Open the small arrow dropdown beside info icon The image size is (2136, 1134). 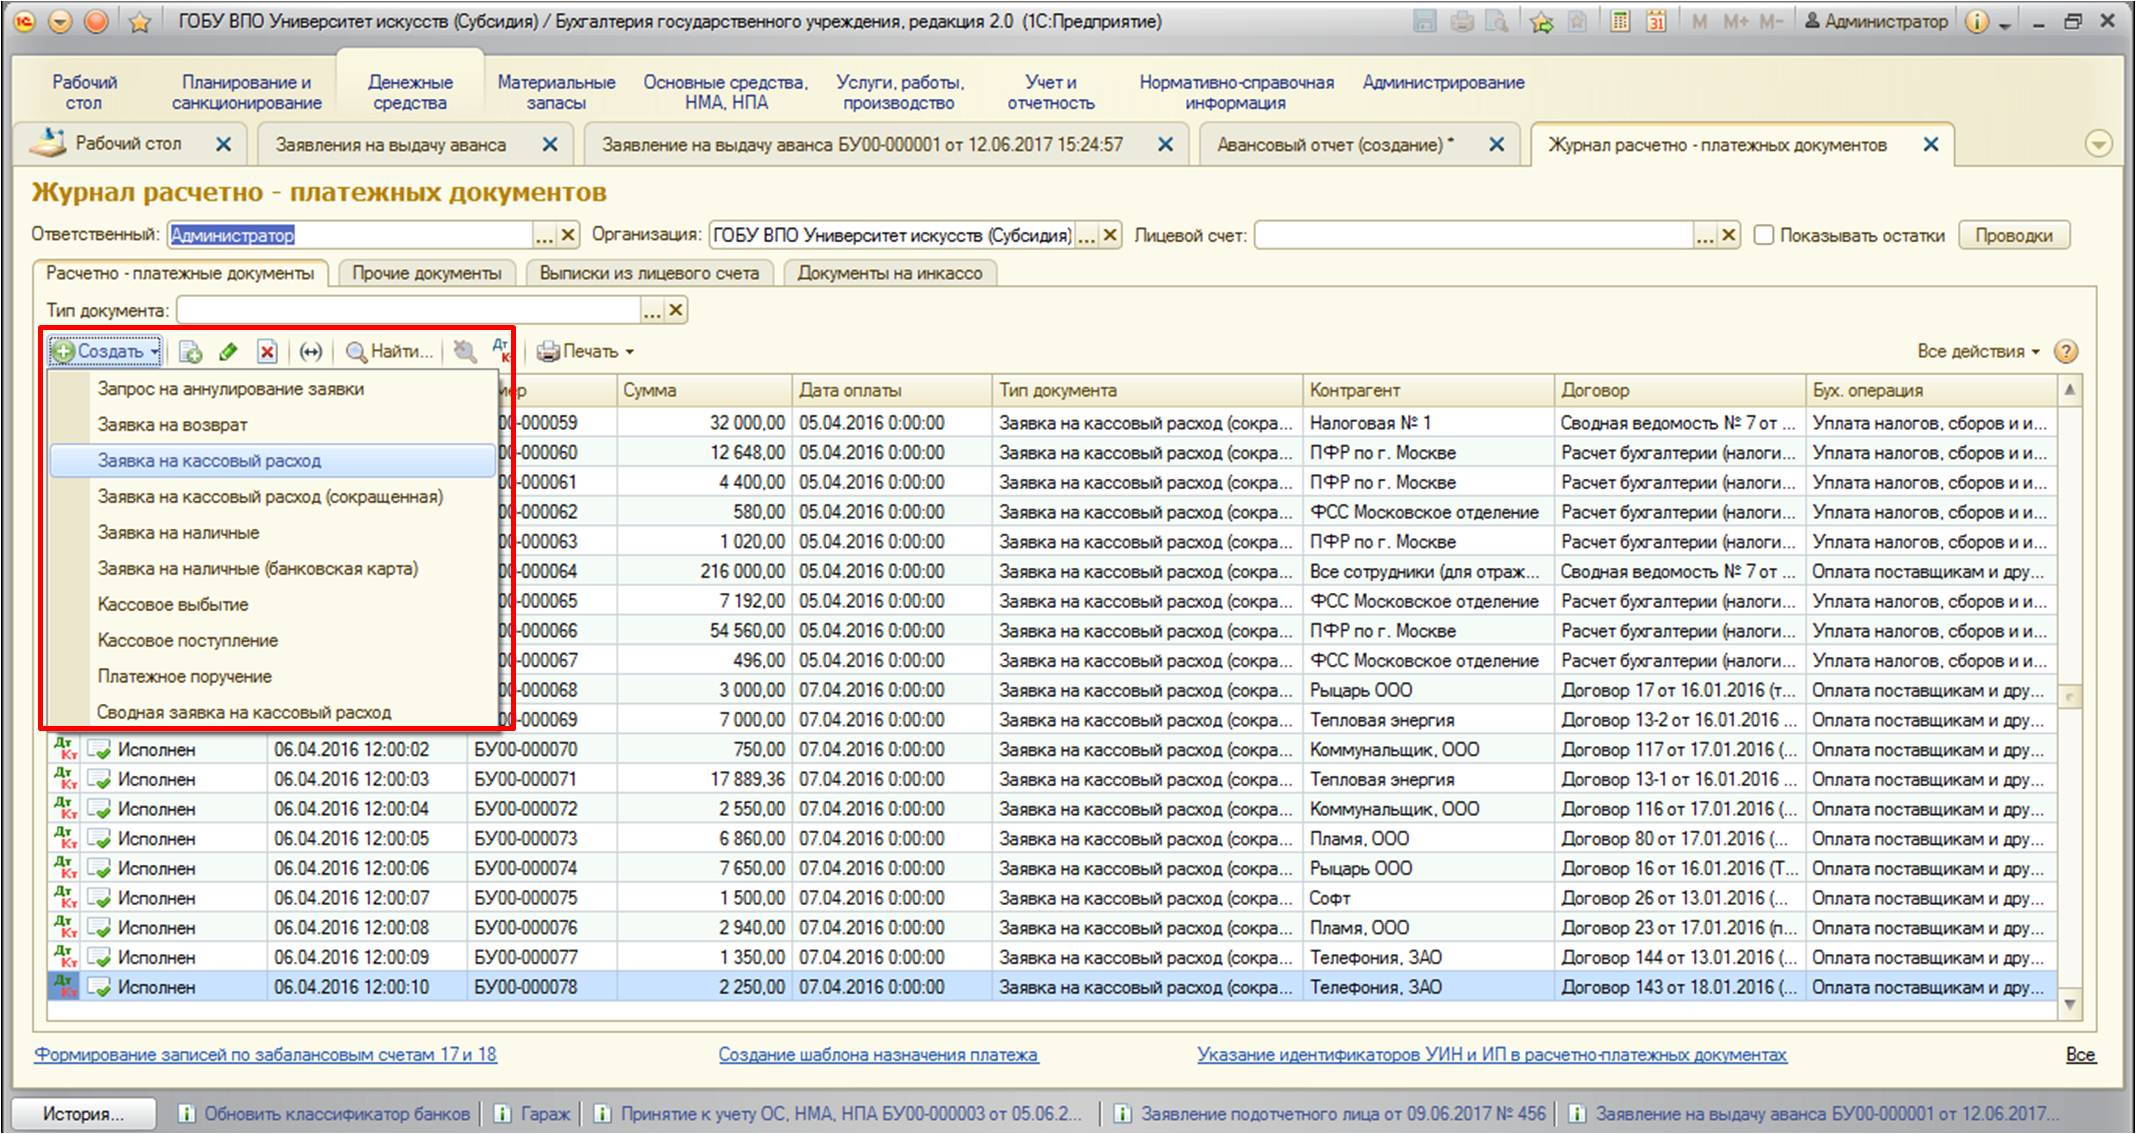pos(2004,25)
